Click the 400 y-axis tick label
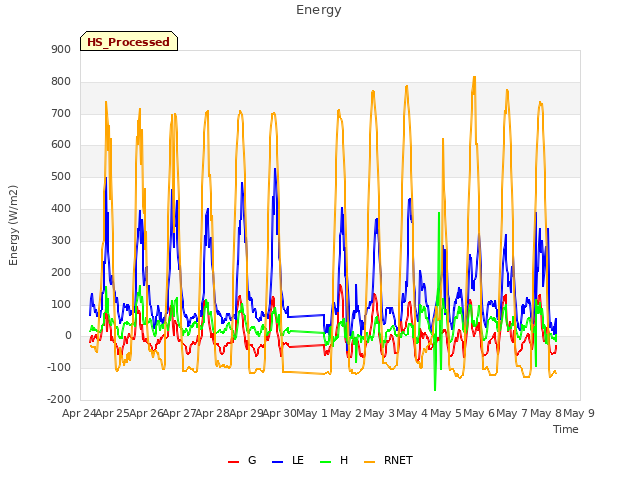The image size is (640, 480). pos(61,209)
